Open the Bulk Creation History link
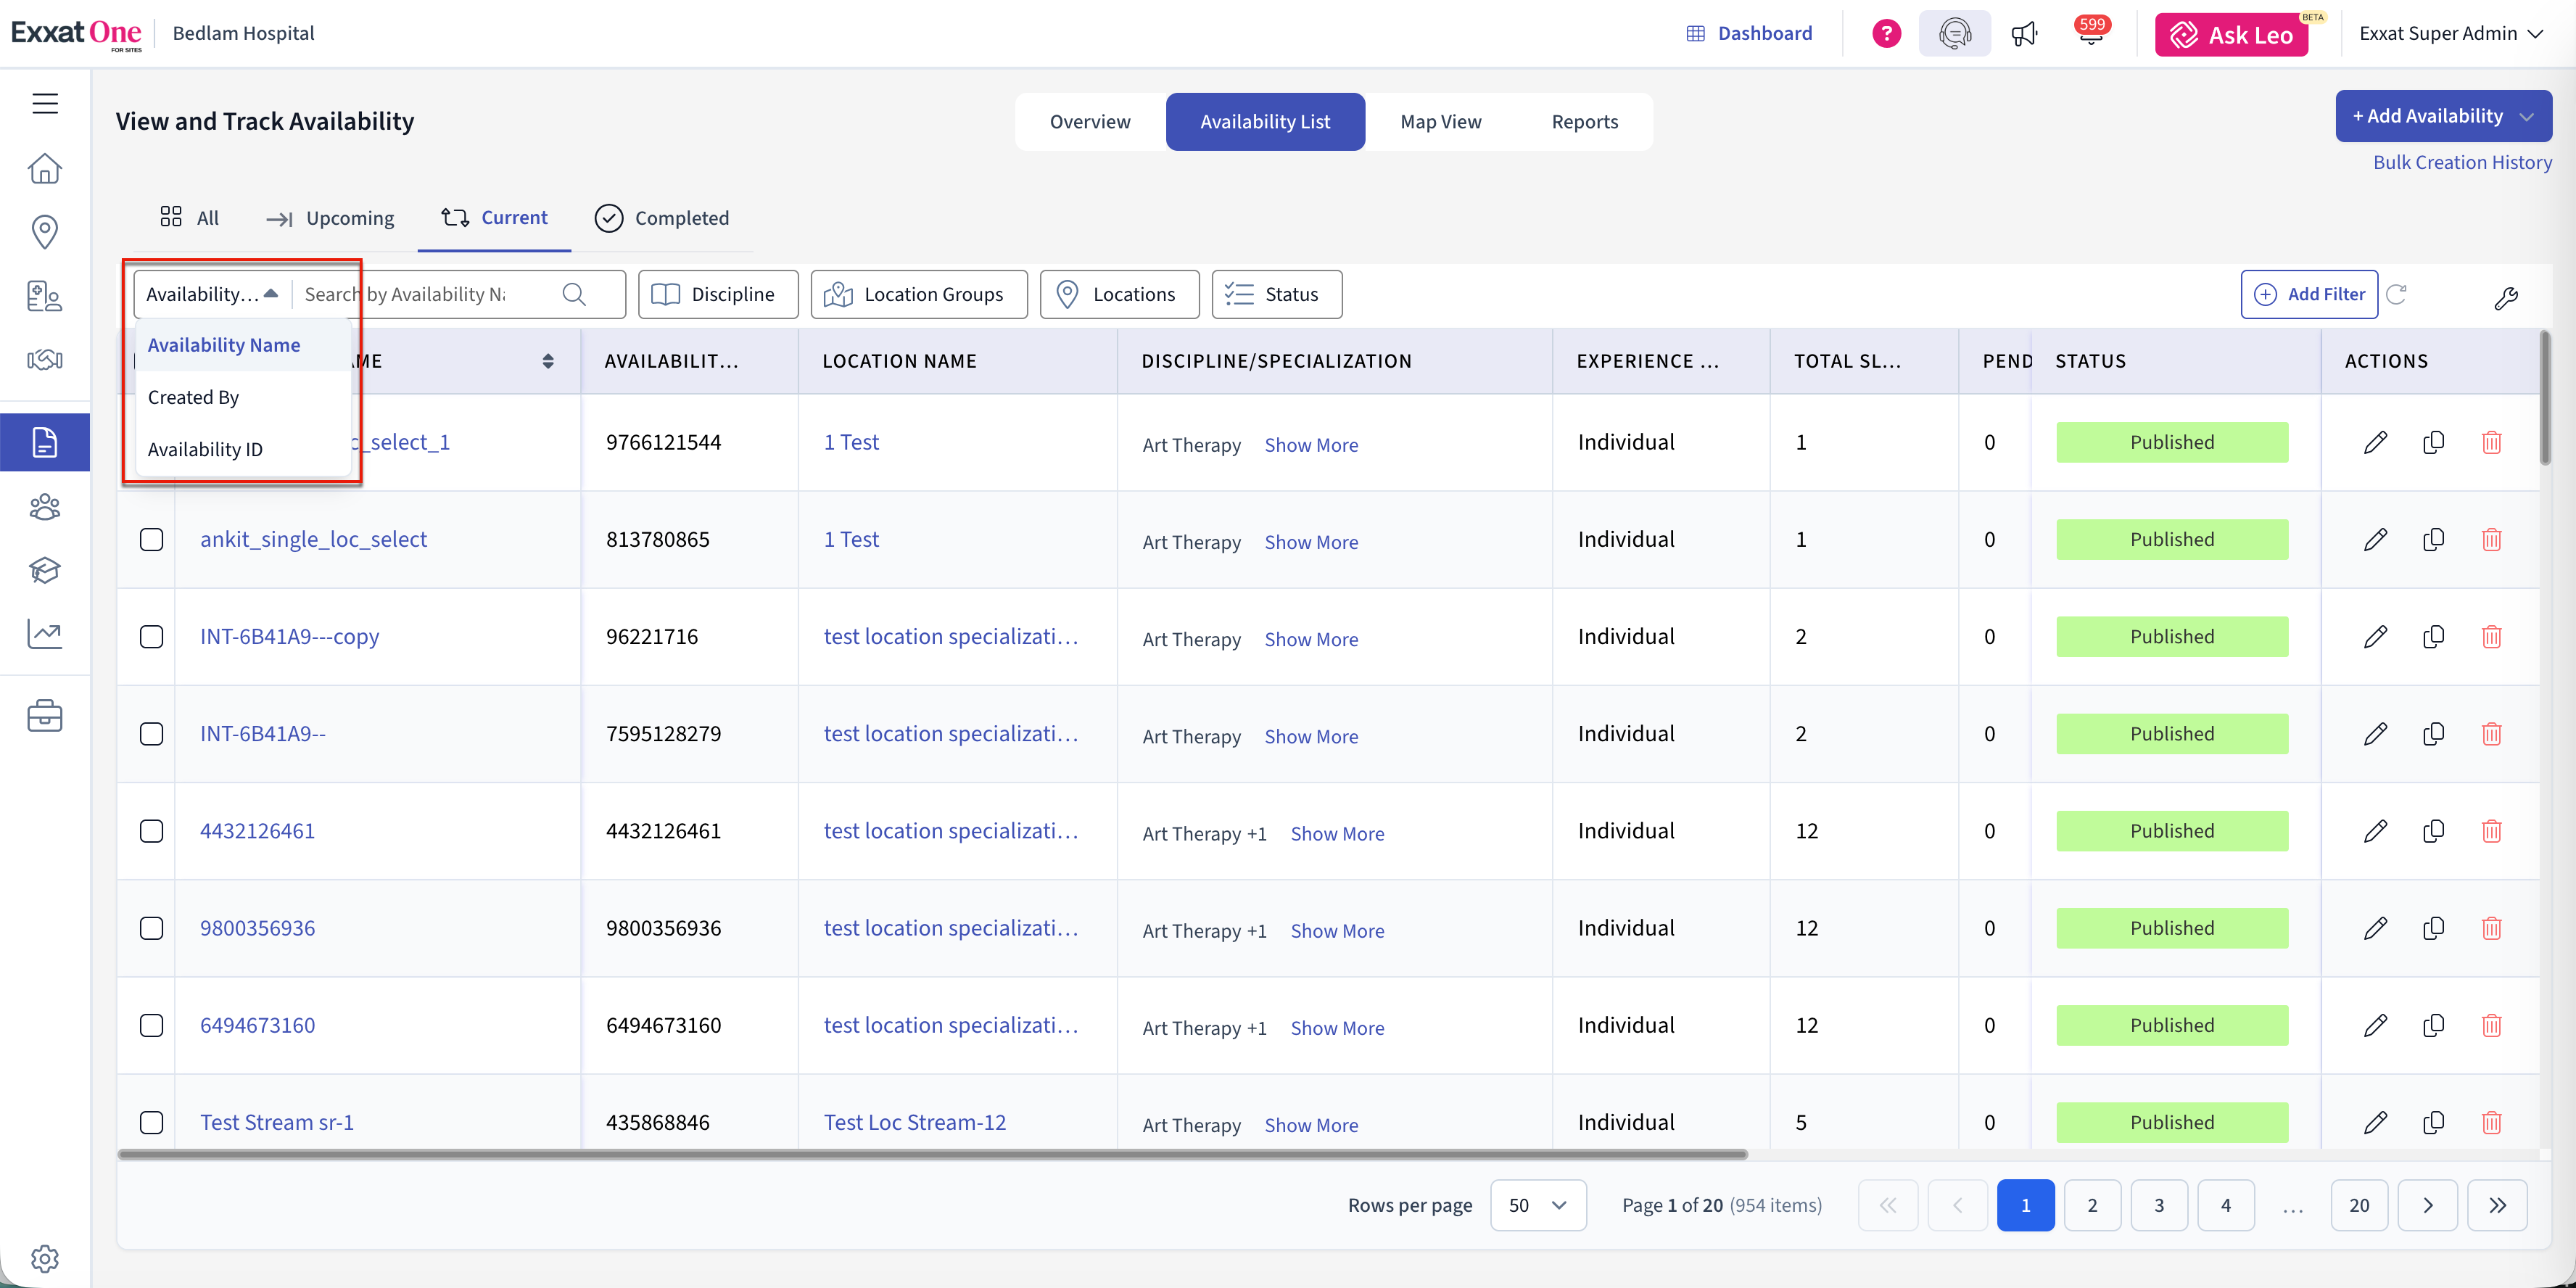2576x1288 pixels. [x=2462, y=162]
